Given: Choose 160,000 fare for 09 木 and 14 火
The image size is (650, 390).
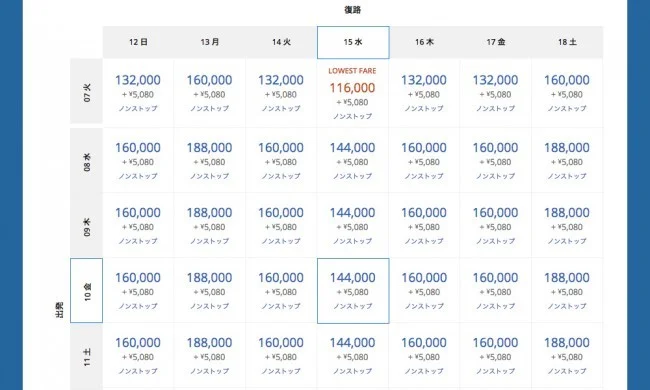Looking at the screenshot, I should coord(281,225).
